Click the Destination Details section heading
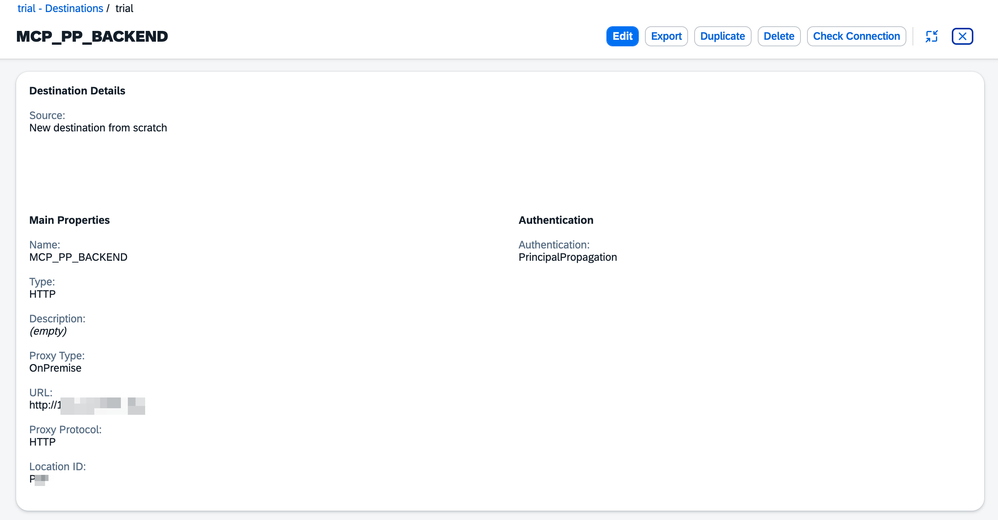Image resolution: width=998 pixels, height=520 pixels. point(77,91)
